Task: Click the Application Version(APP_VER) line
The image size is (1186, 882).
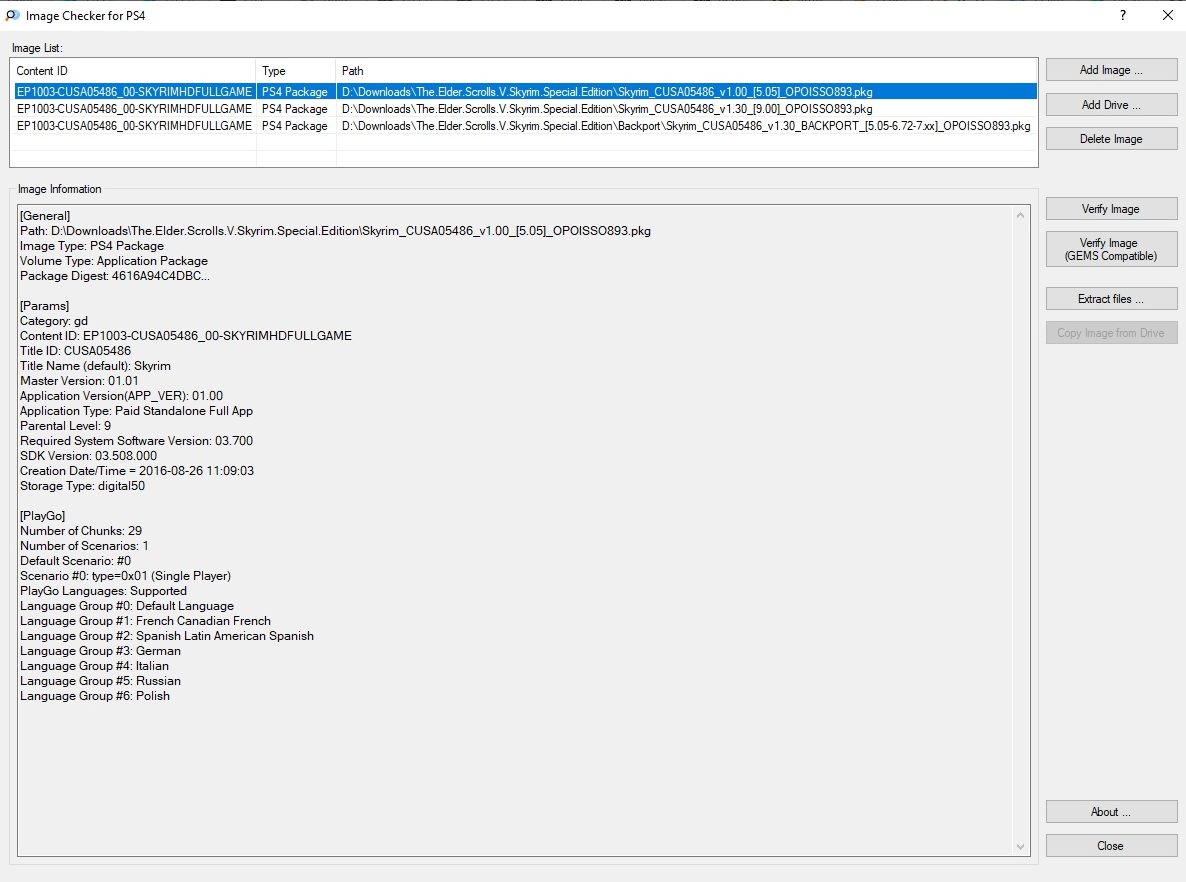Action: (122, 396)
